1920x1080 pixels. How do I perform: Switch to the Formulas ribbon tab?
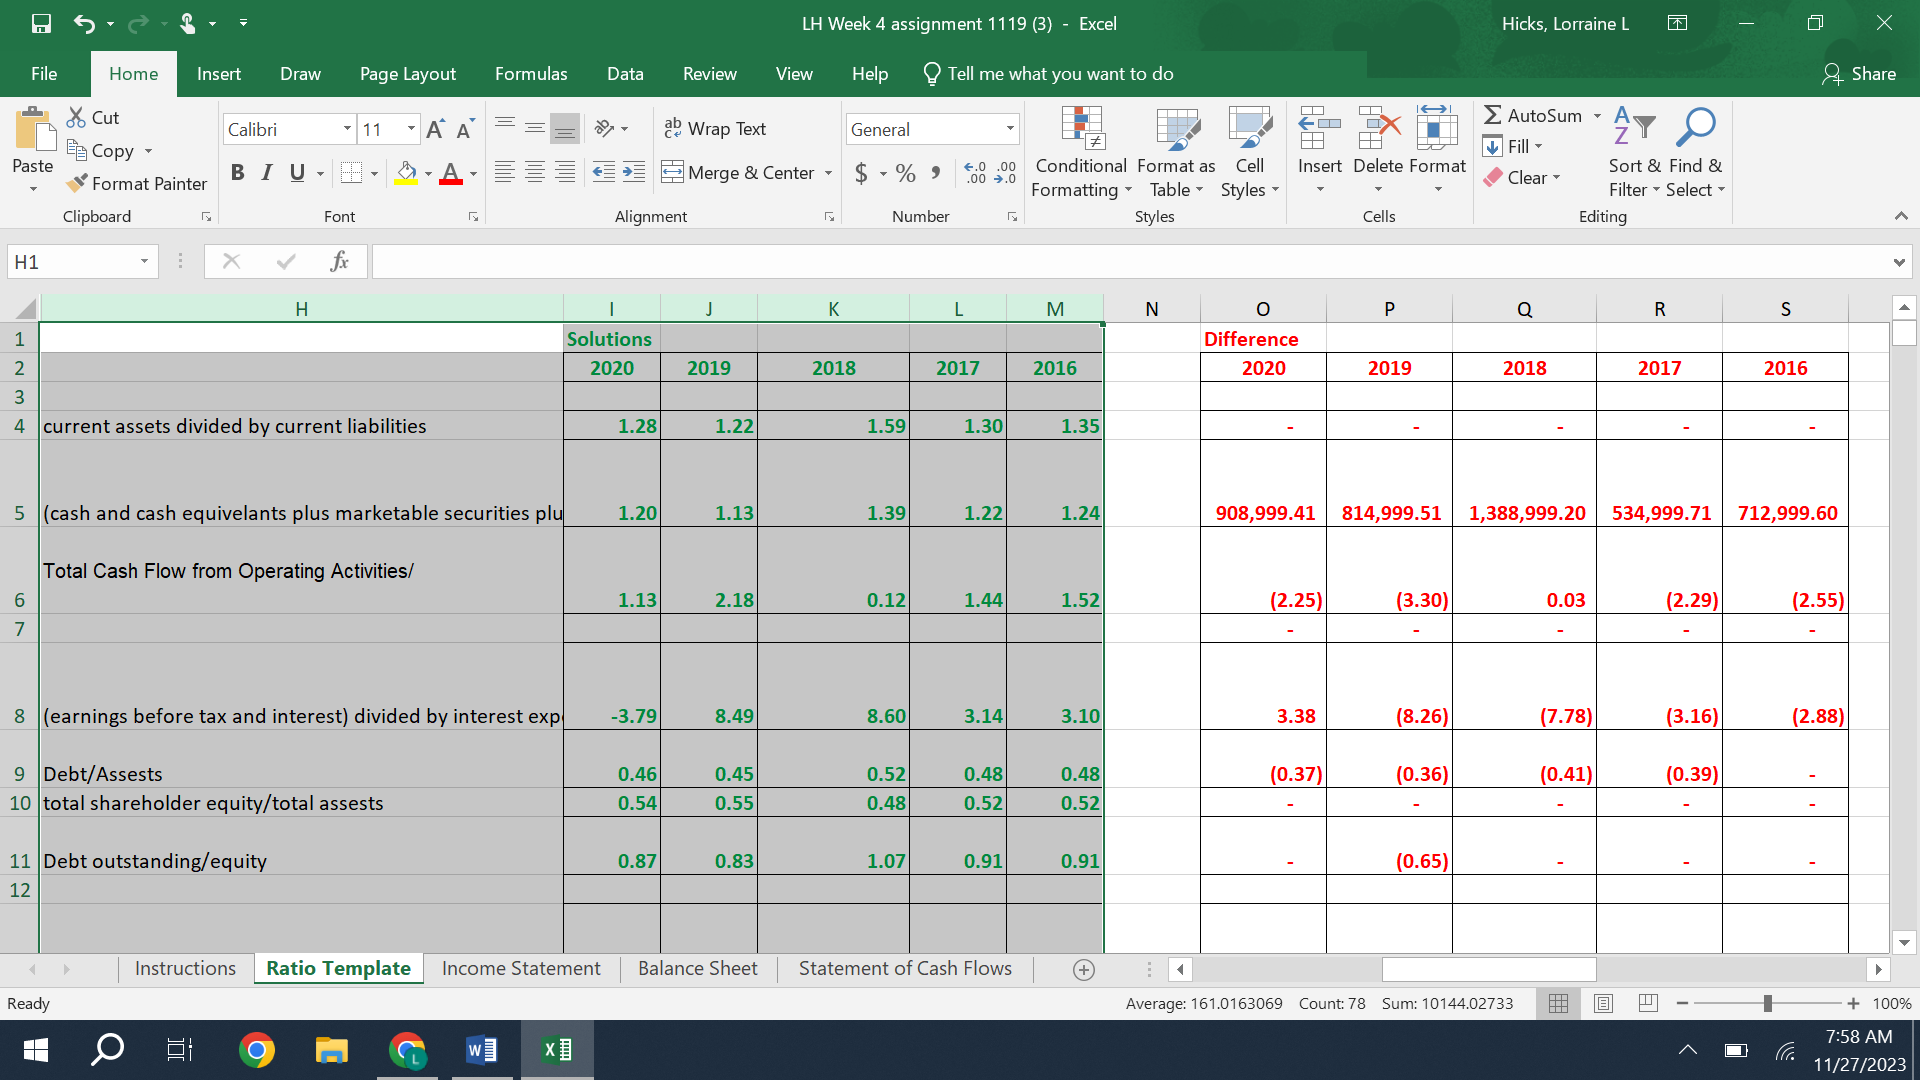531,73
